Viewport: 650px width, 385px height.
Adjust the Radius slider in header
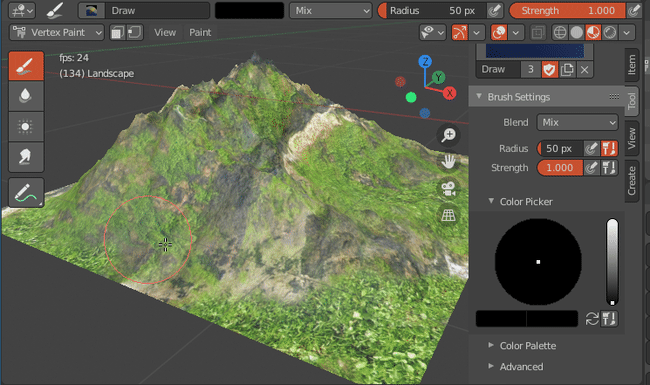point(431,10)
